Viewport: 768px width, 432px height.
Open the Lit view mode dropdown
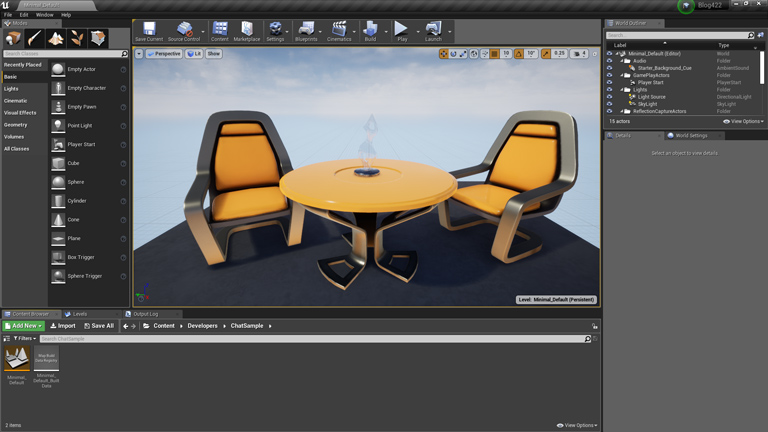coord(194,54)
